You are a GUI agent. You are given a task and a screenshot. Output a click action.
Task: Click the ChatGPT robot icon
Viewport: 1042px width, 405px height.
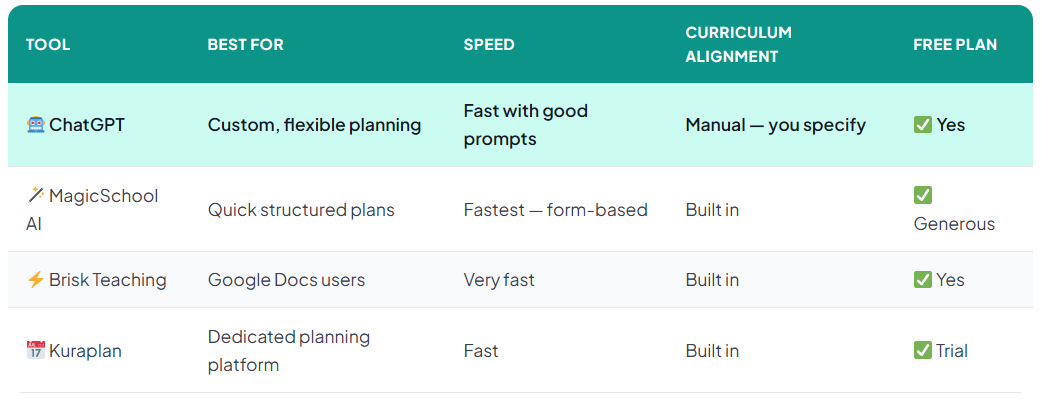(x=35, y=125)
